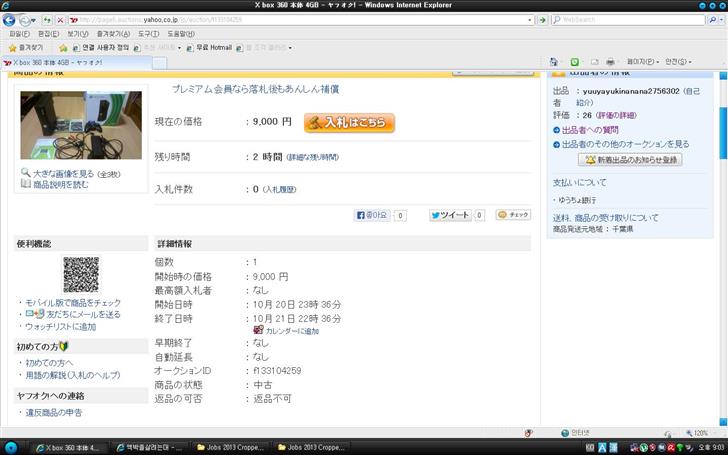Screen dimensions: 728x455
Task: Click the Facebook Like button
Action: click(x=372, y=215)
